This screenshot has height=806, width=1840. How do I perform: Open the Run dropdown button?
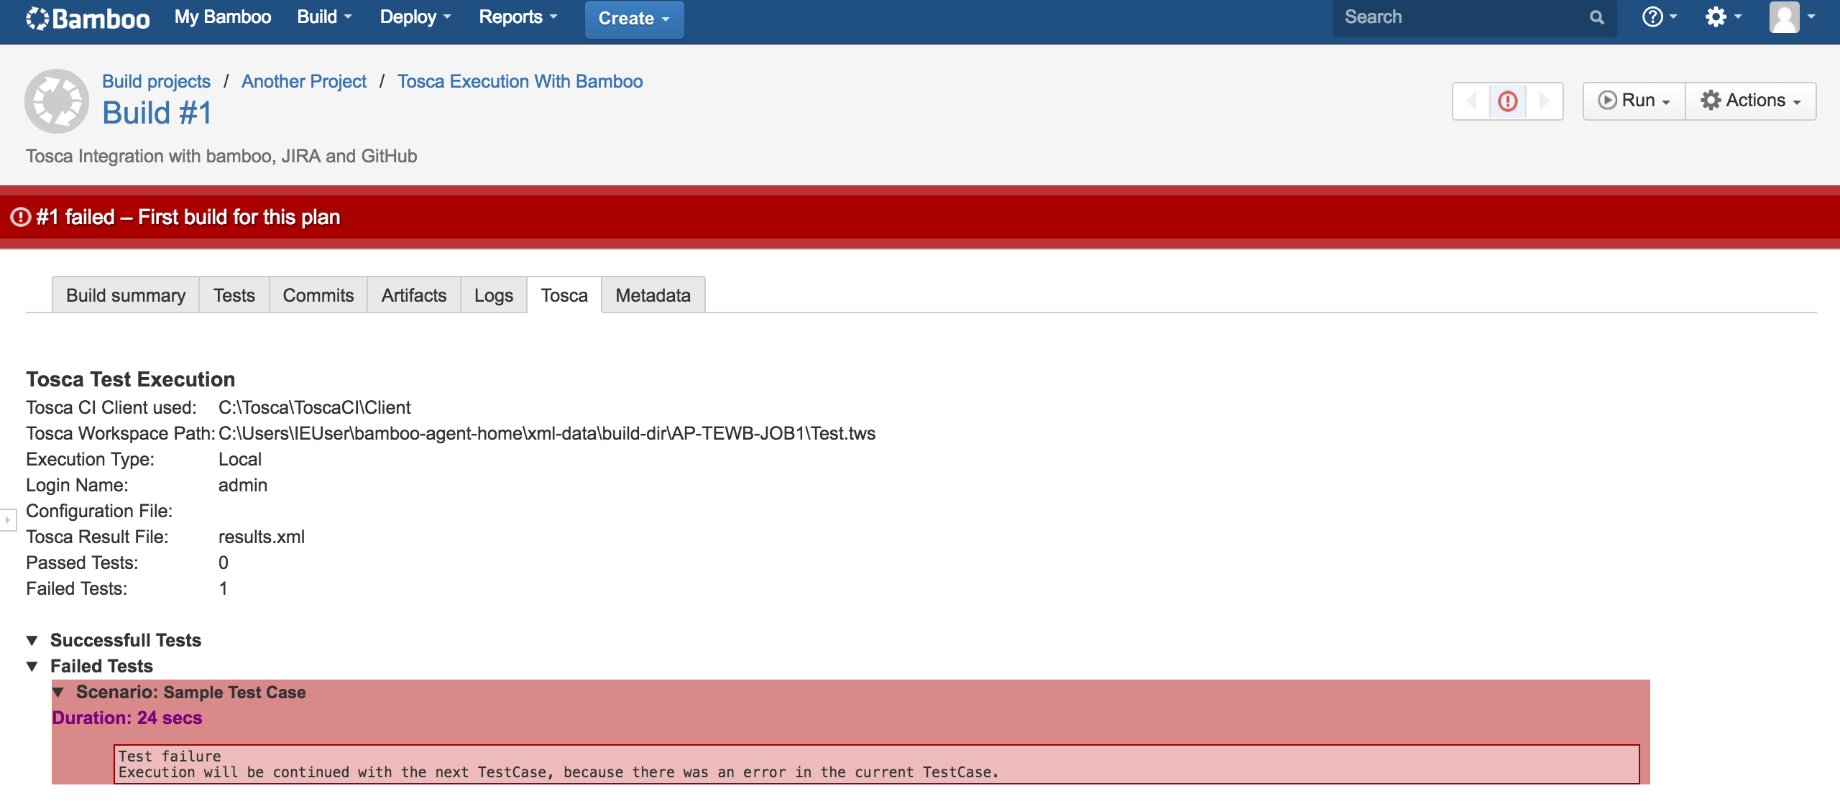point(1634,101)
